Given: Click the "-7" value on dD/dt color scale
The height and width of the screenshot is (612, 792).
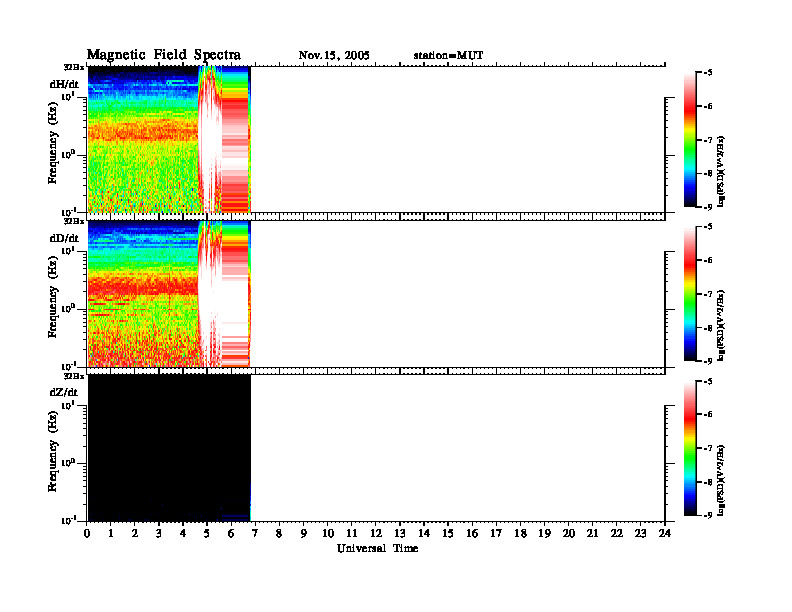Looking at the screenshot, I should pos(709,294).
